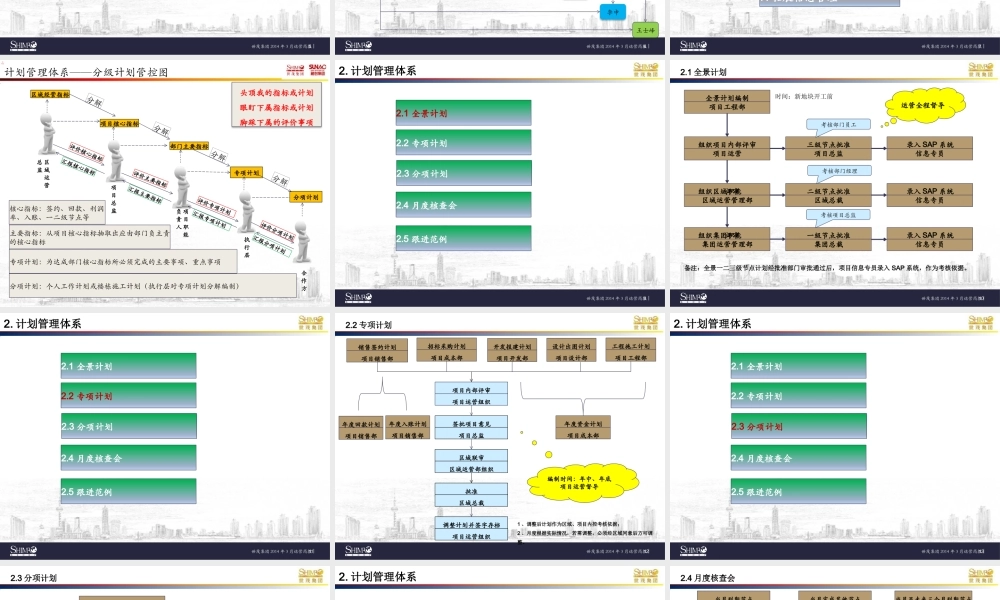Select the 招标采购计划 项目成本部 box
The height and width of the screenshot is (600, 1000).
[x=446, y=351]
